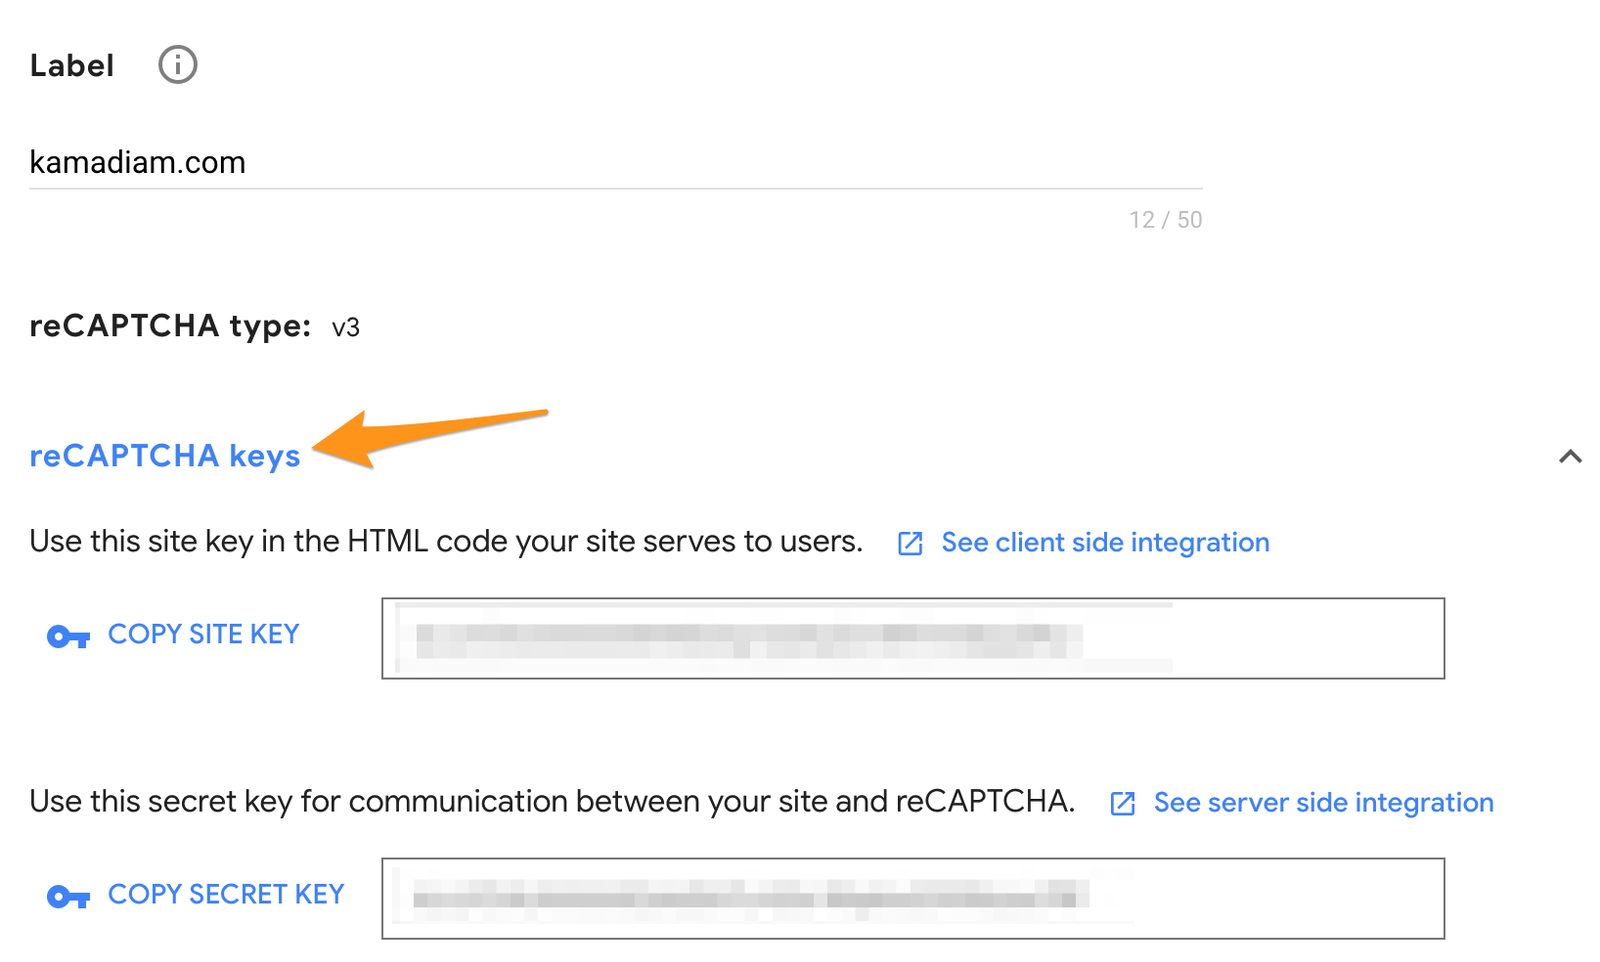Click the site key HTML instruction text
The image size is (1600, 962).
(446, 542)
